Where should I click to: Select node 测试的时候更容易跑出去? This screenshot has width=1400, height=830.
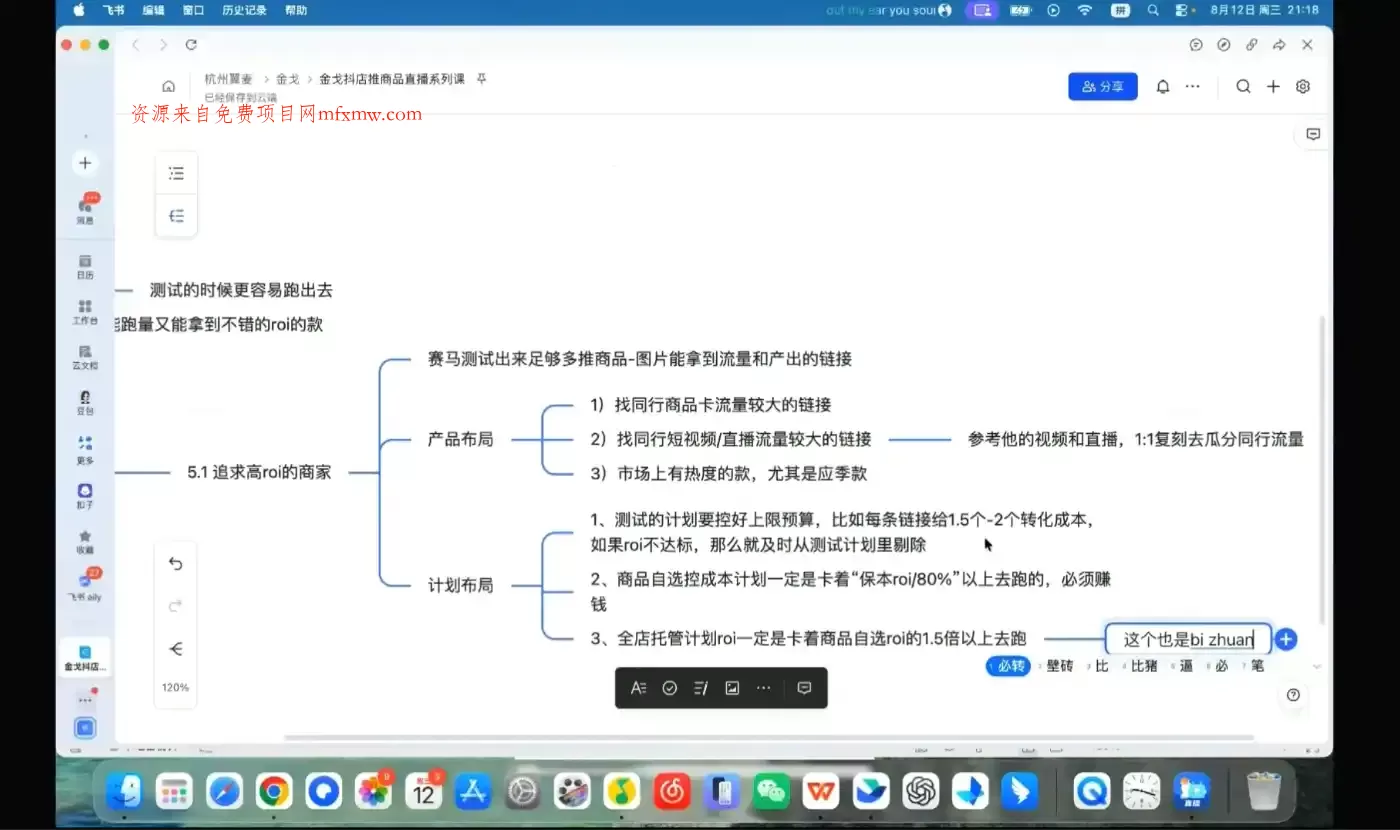(x=241, y=290)
